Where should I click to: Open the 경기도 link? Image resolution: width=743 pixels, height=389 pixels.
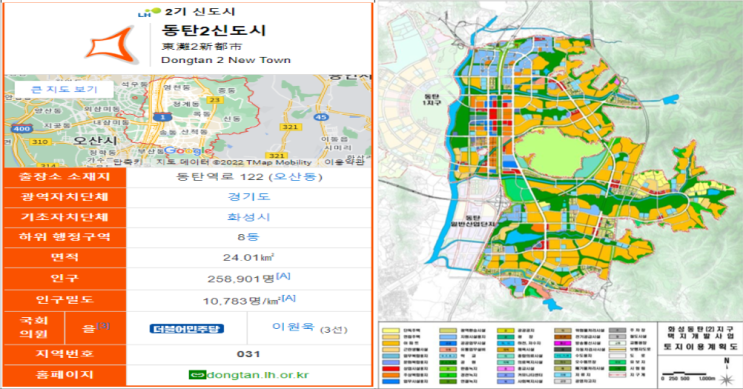point(249,197)
